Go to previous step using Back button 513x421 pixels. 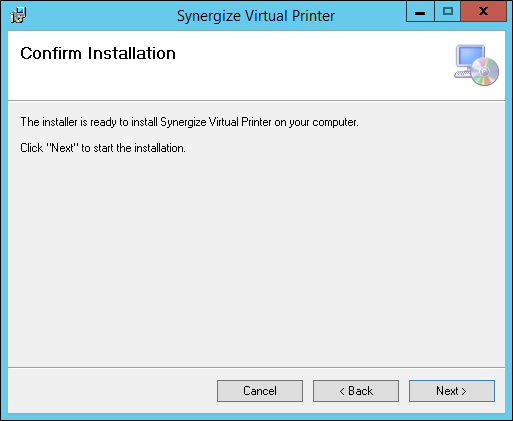[x=356, y=391]
